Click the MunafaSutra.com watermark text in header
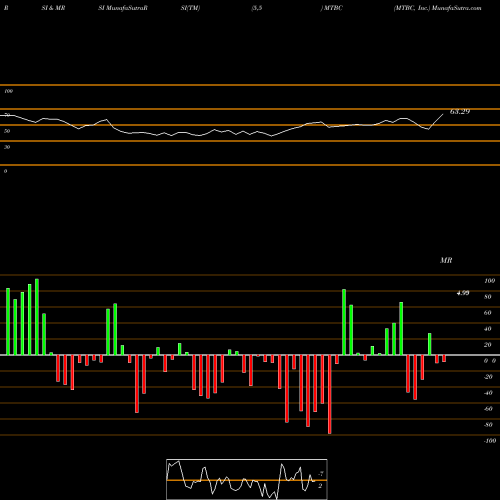 (x=456, y=8)
